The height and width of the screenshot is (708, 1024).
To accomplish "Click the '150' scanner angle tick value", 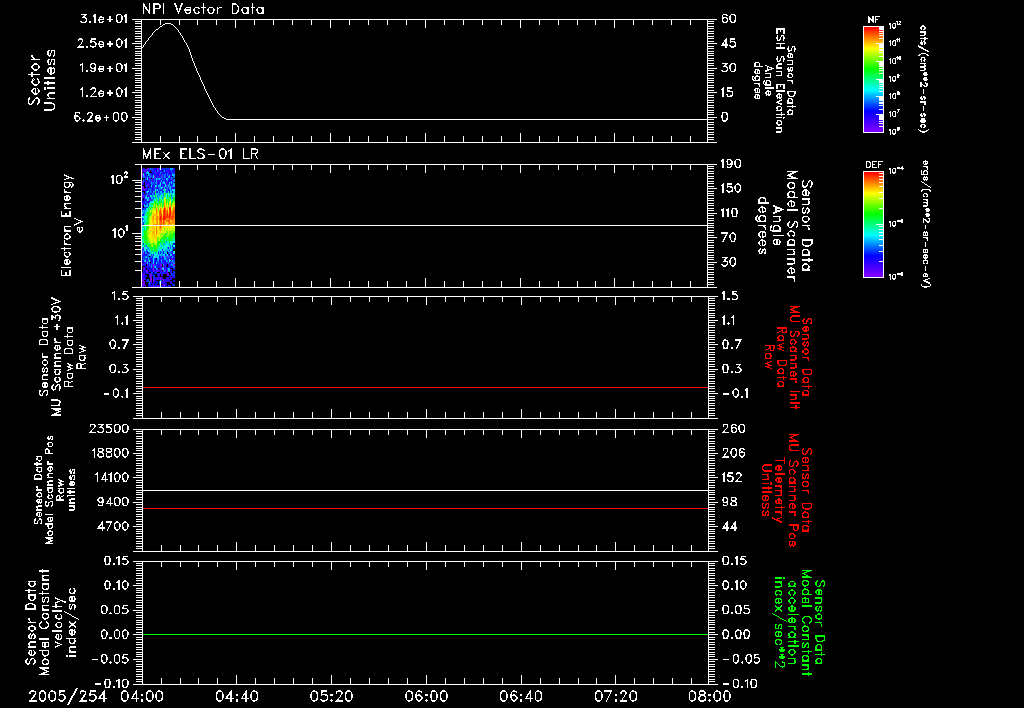I will [x=731, y=189].
